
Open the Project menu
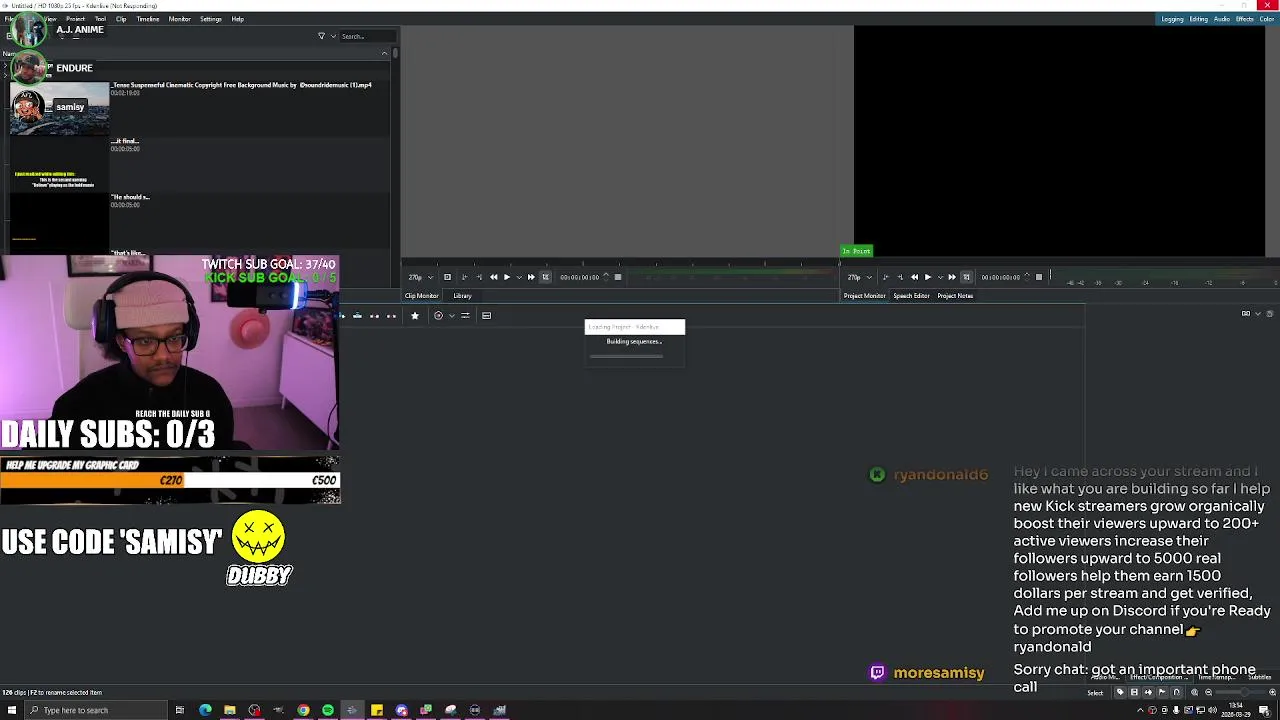[x=75, y=19]
